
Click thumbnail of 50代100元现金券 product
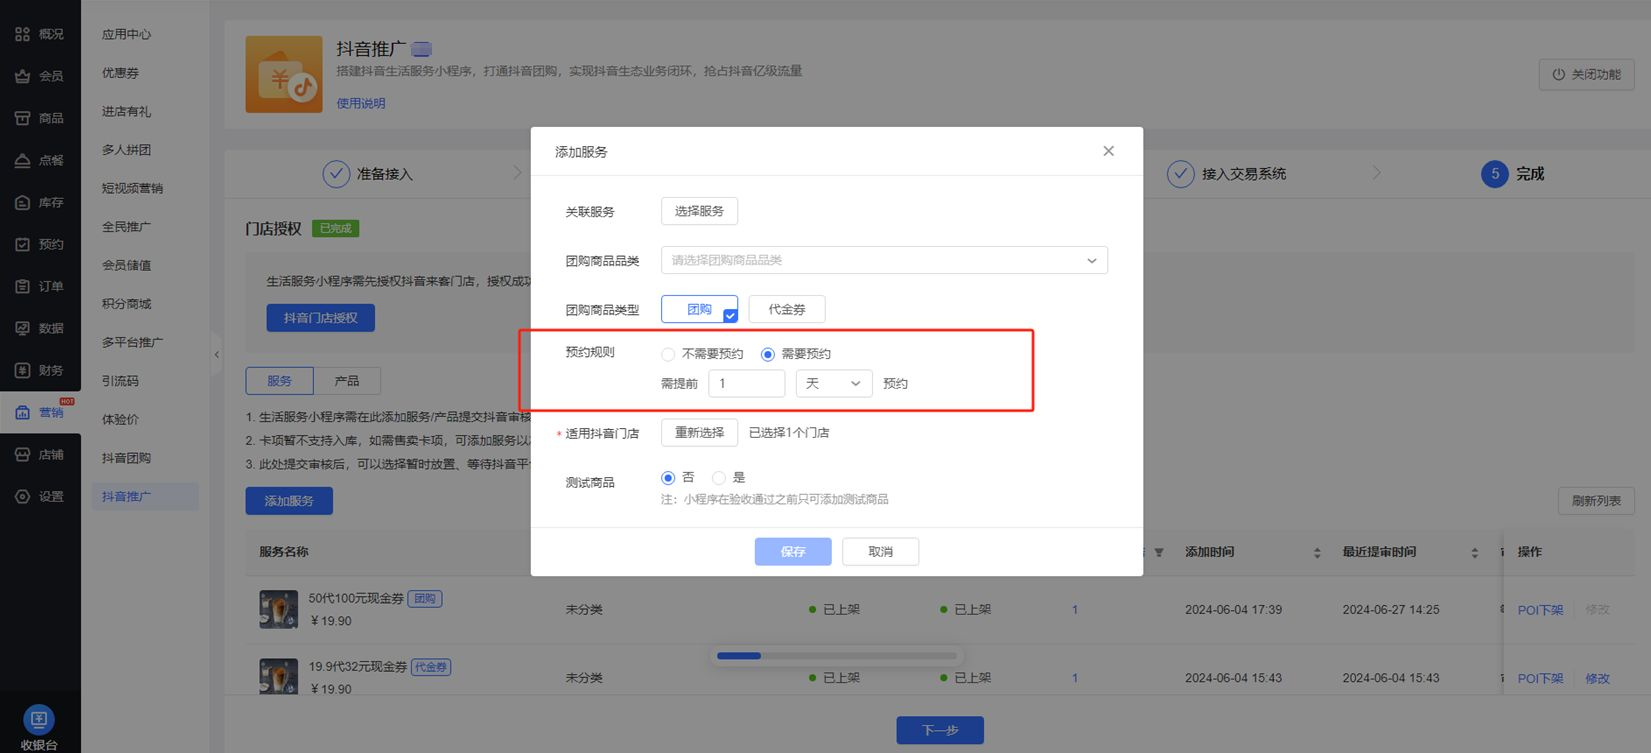[278, 609]
